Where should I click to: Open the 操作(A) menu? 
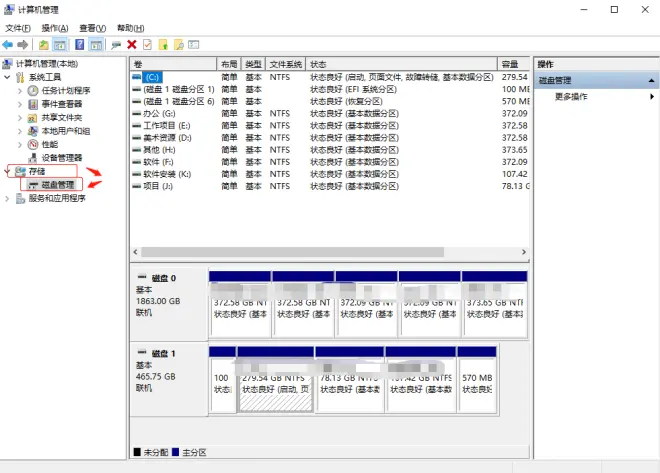56,28
